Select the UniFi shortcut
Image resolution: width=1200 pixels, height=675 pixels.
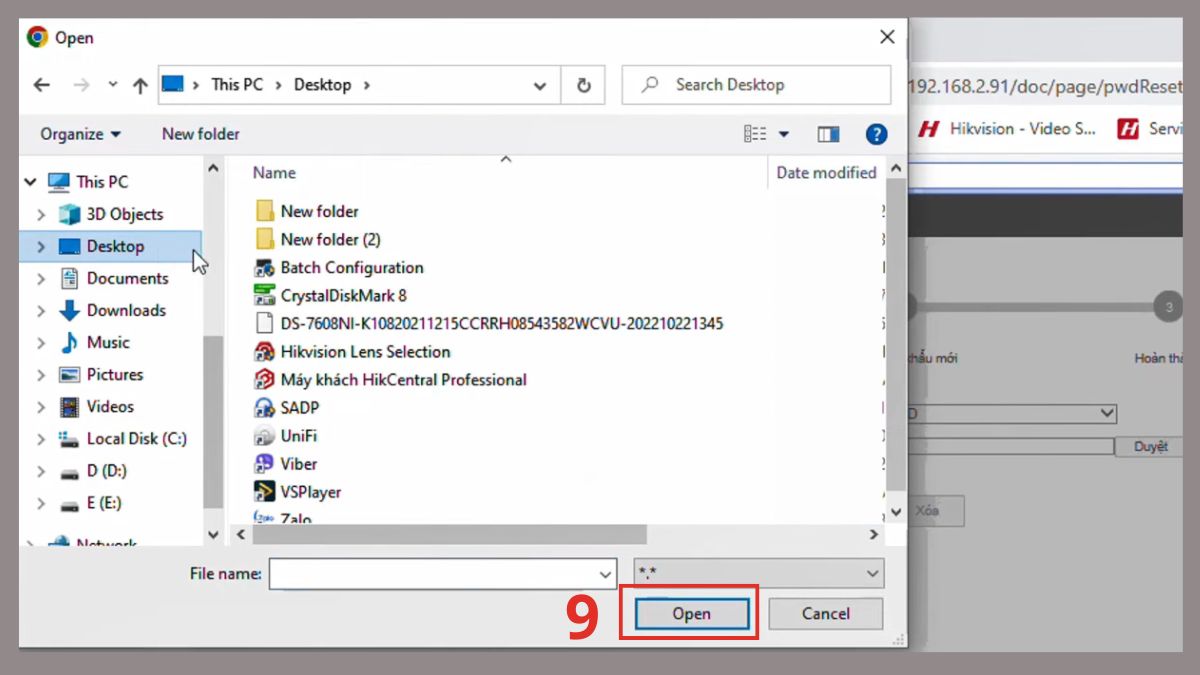pos(298,435)
